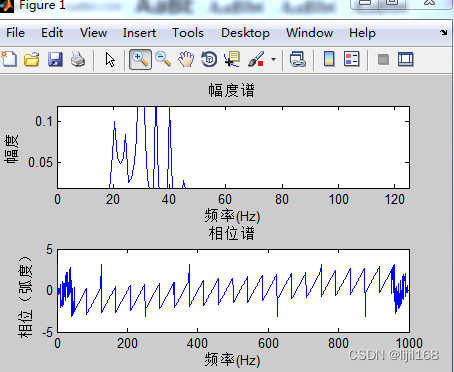This screenshot has height=372, width=454.
Task: Click the dock figure arrow at menu bar right
Action: [444, 32]
